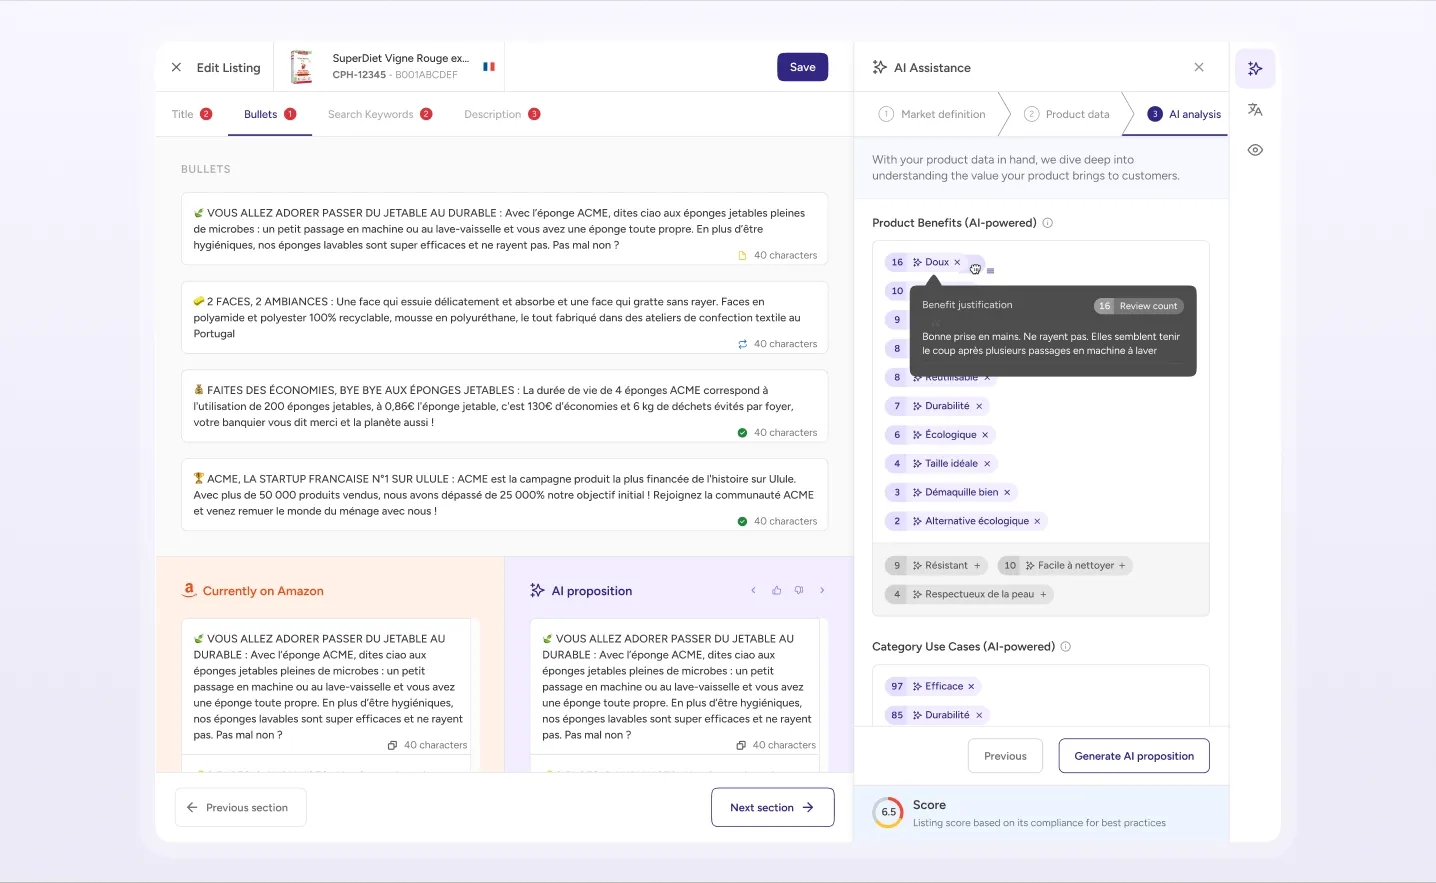Screen dimensions: 1436x883
Task: Click the AI proposition sparkle icon
Action: [x=537, y=590]
